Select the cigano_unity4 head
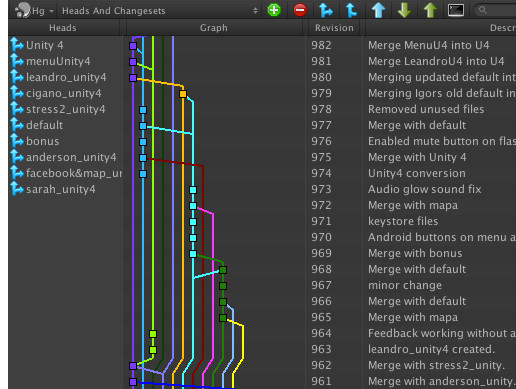 point(64,93)
